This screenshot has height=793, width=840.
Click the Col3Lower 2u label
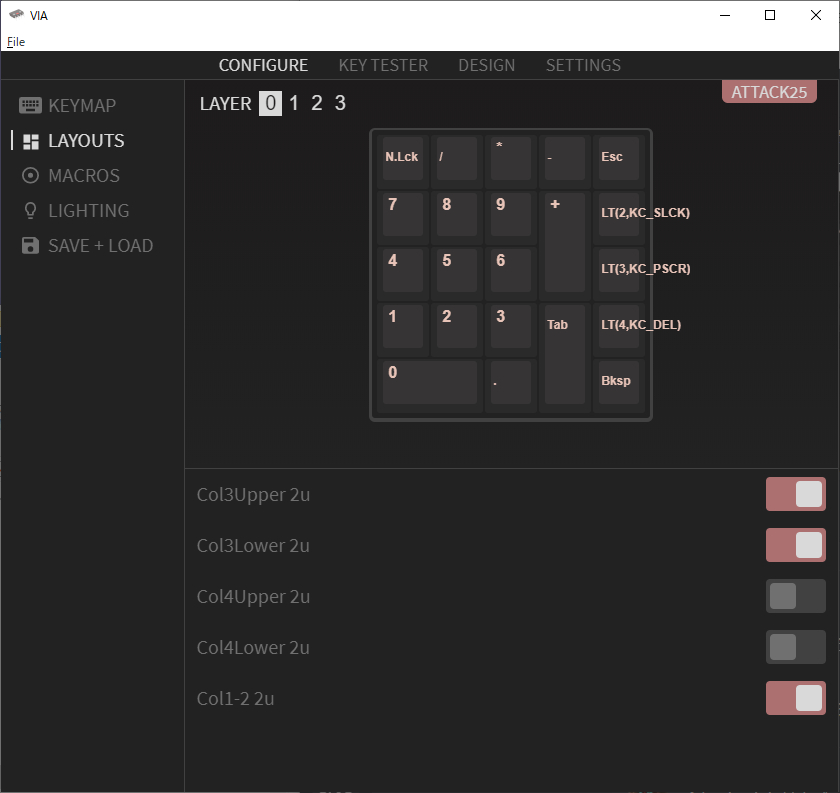pyautogui.click(x=253, y=545)
